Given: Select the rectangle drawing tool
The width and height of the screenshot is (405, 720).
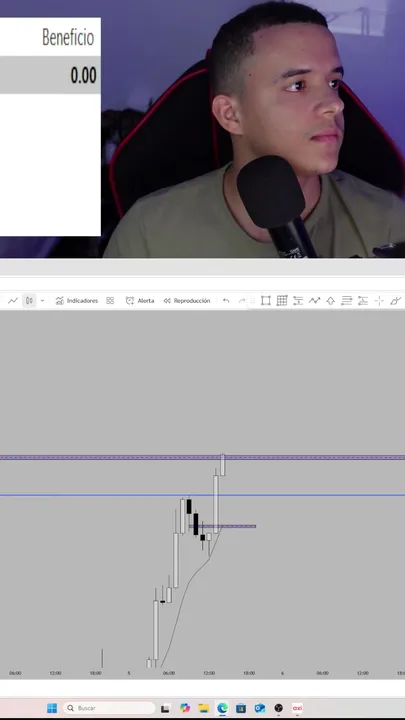Looking at the screenshot, I should point(265,301).
